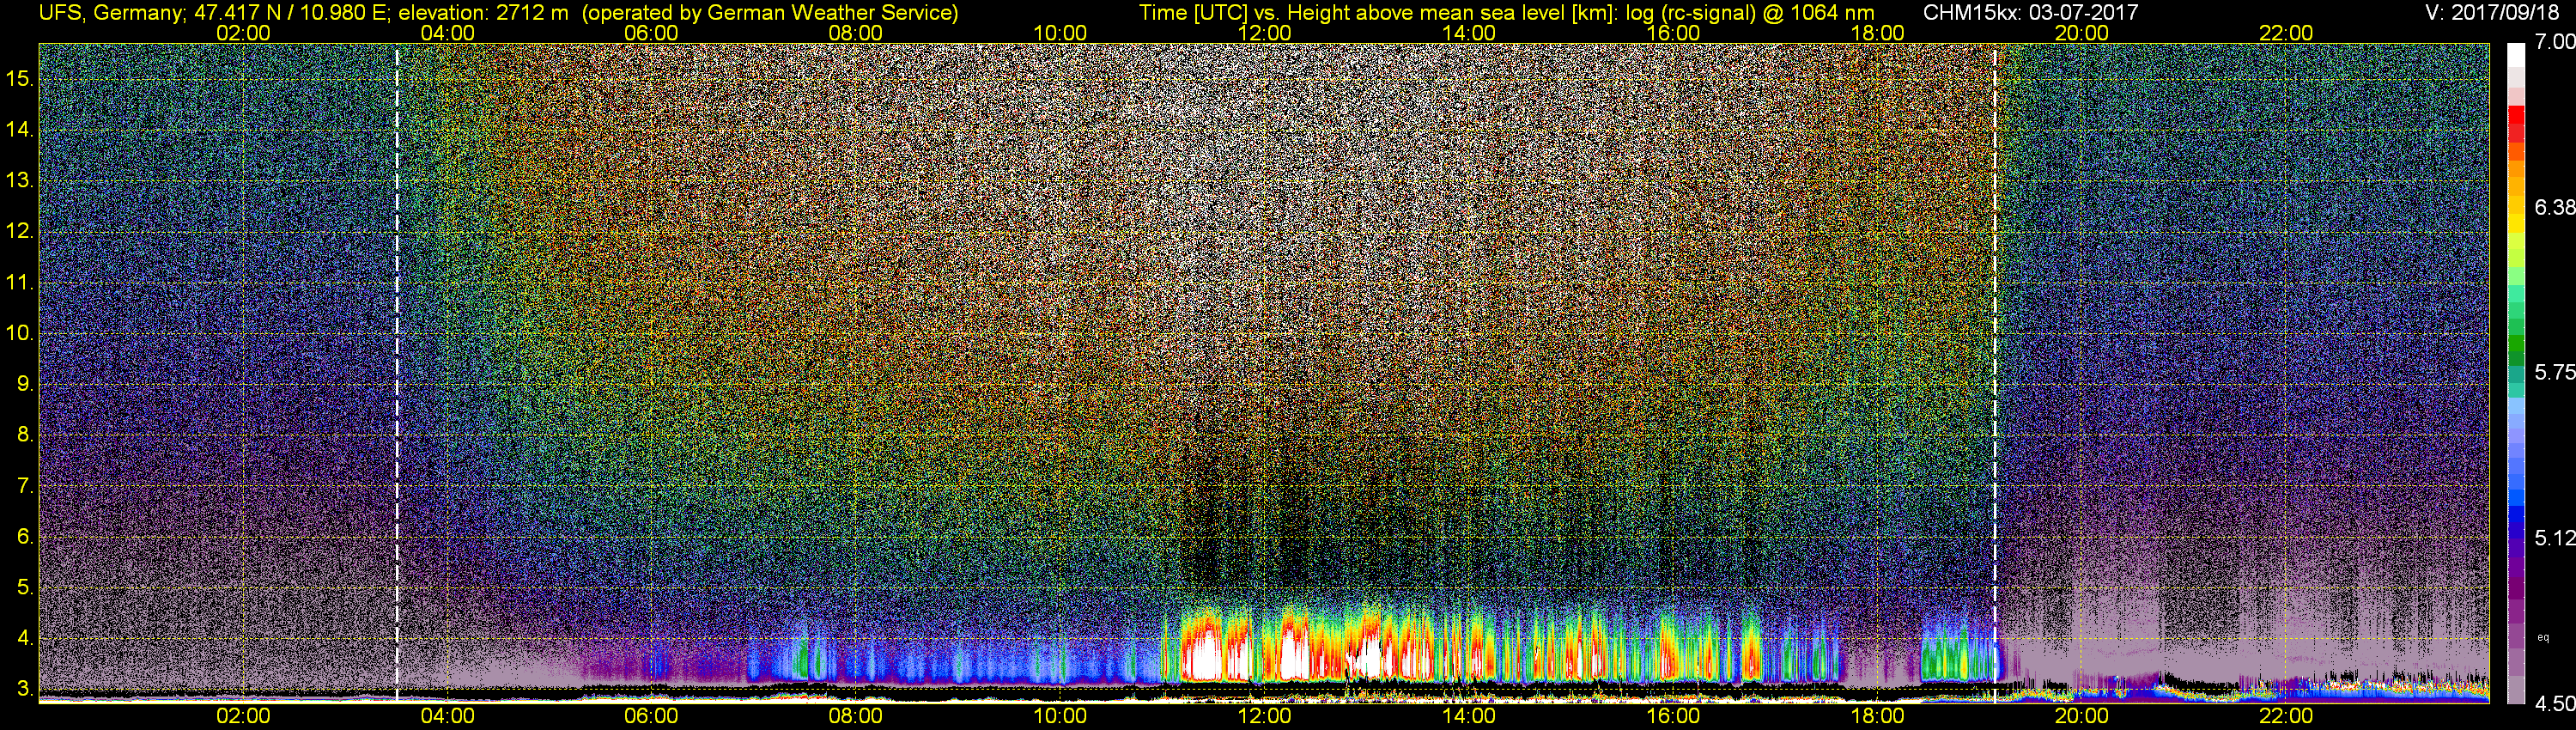Select the "14." height axis label
This screenshot has width=2576, height=730.
(20, 130)
